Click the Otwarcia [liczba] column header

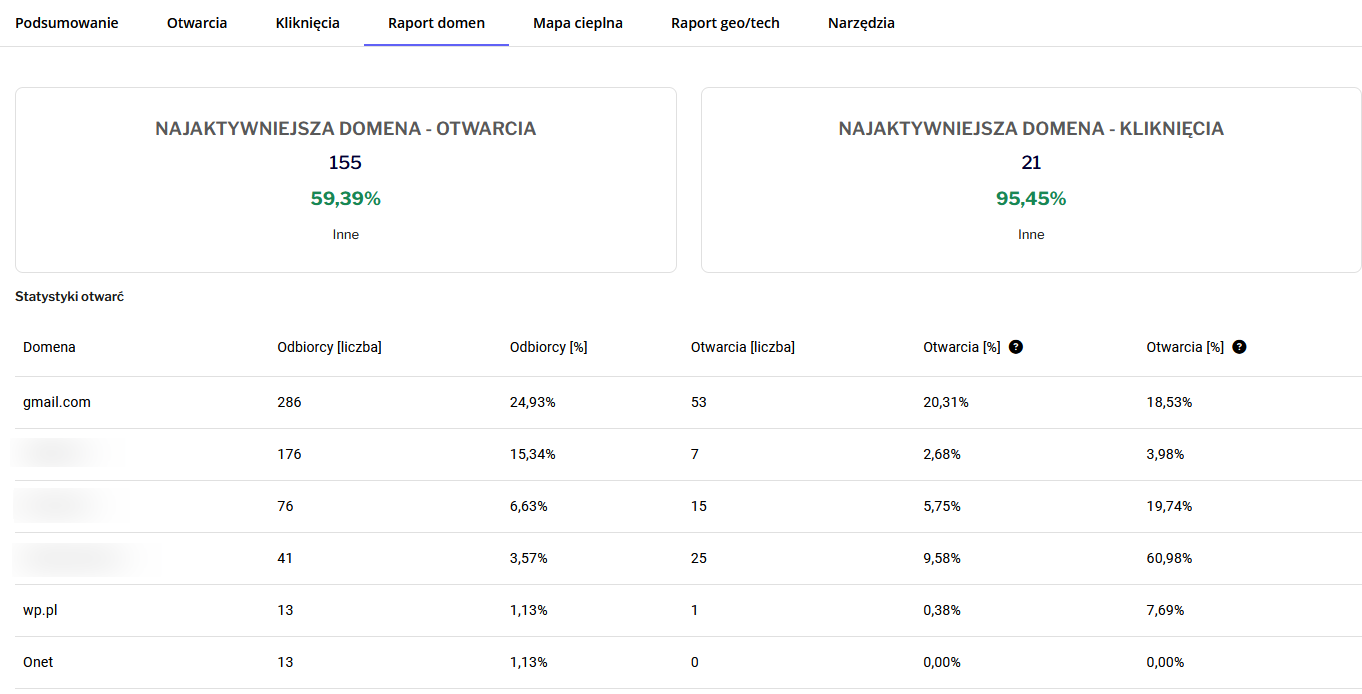coord(742,347)
